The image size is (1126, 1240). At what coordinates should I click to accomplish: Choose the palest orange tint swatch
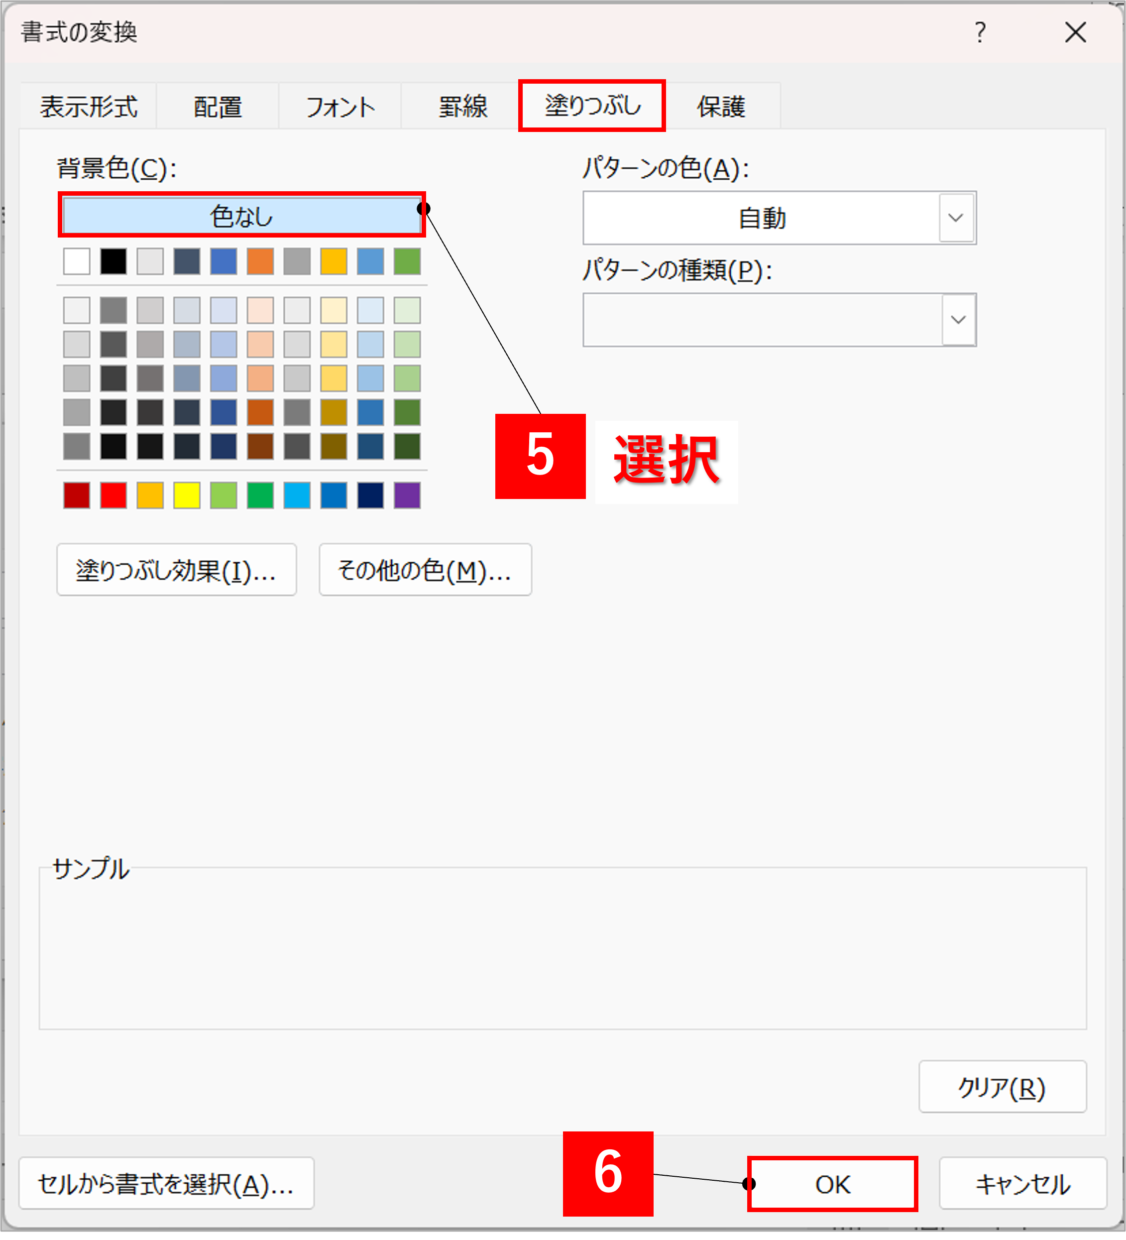tap(260, 310)
